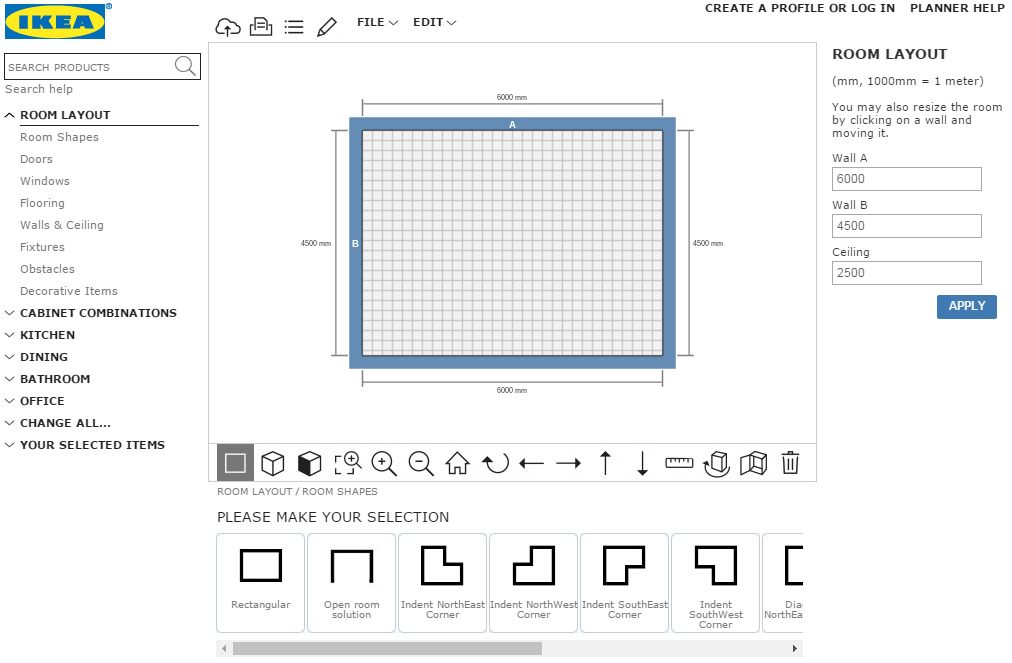Click the zoom out magnifier
The image size is (1012, 663).
[x=421, y=463]
